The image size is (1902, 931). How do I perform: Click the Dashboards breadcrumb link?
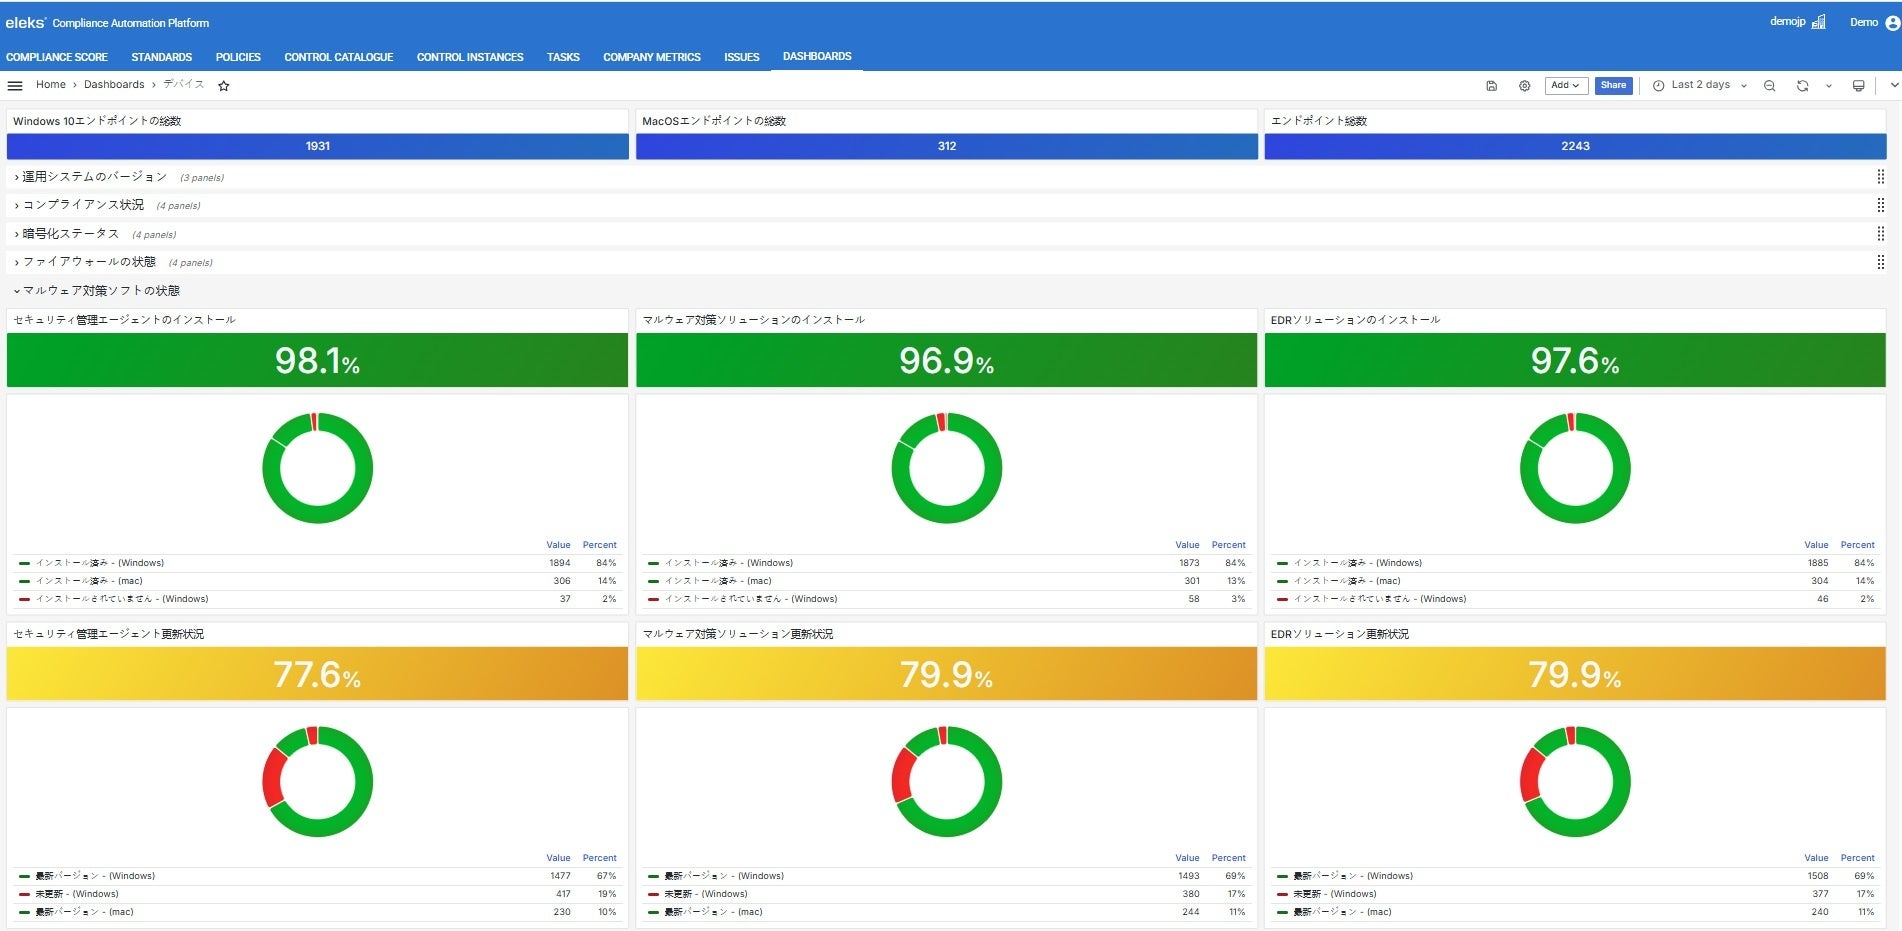coord(114,85)
